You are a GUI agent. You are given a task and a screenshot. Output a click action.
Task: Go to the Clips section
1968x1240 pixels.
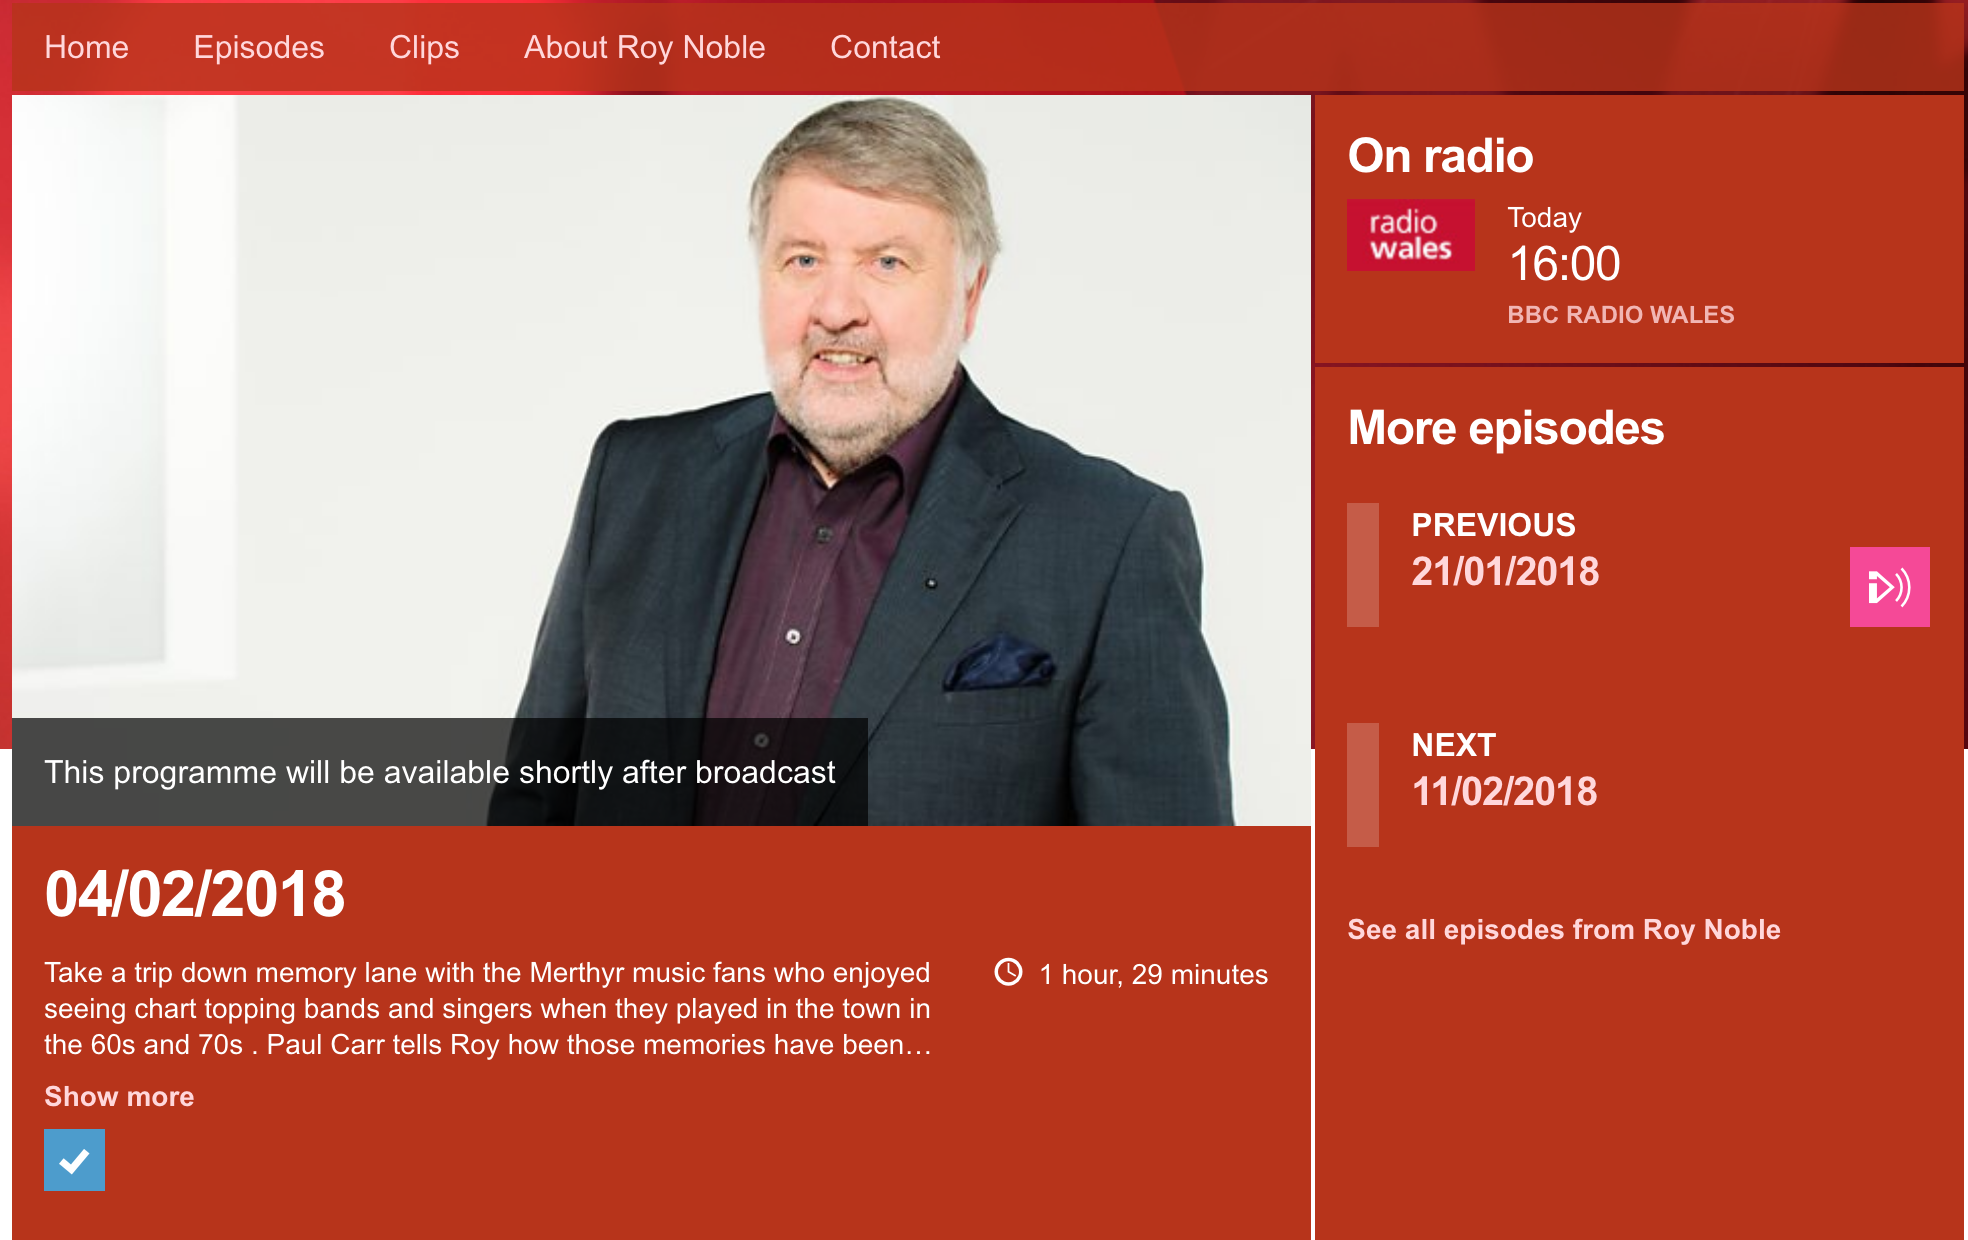(424, 47)
